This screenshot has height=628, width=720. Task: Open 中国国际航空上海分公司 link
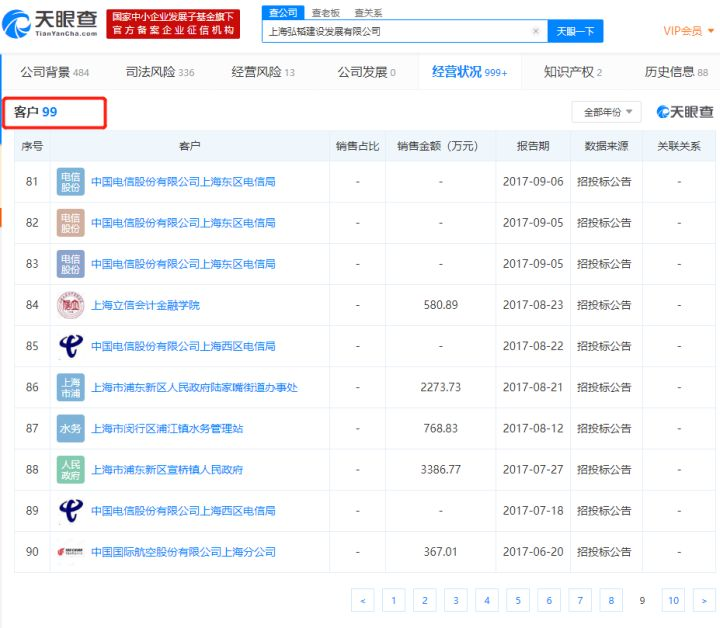(183, 552)
